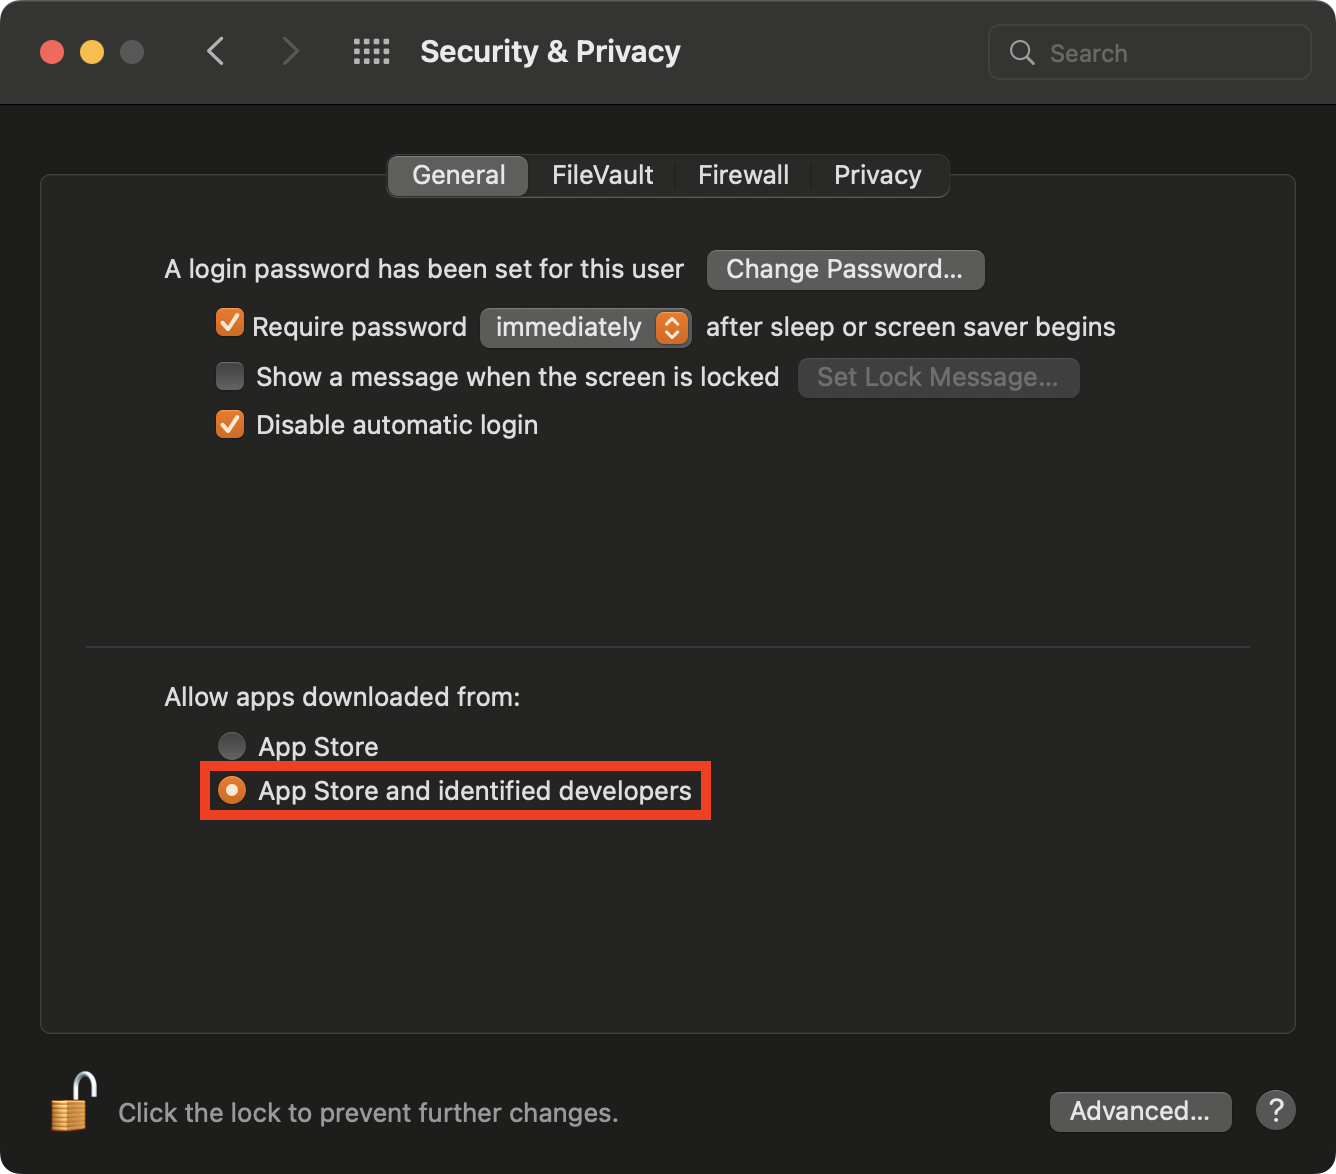The image size is (1336, 1174).
Task: Click the padlock to prevent changes
Action: [74, 1102]
